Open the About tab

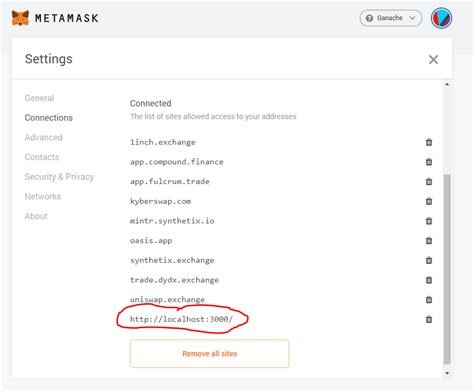pos(36,216)
